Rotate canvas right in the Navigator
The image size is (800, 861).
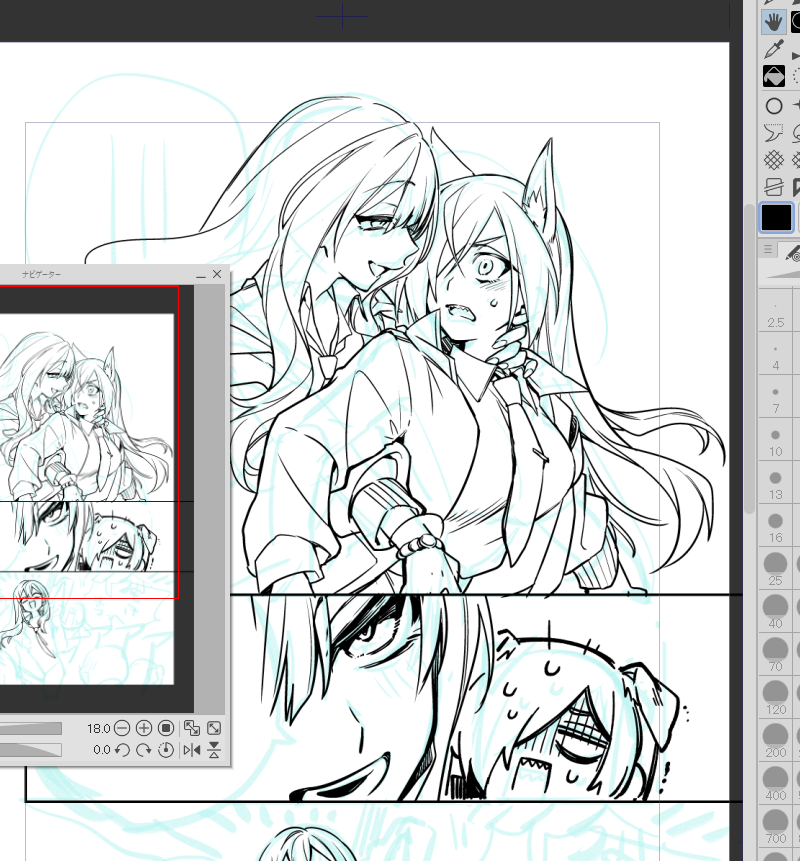tap(144, 750)
